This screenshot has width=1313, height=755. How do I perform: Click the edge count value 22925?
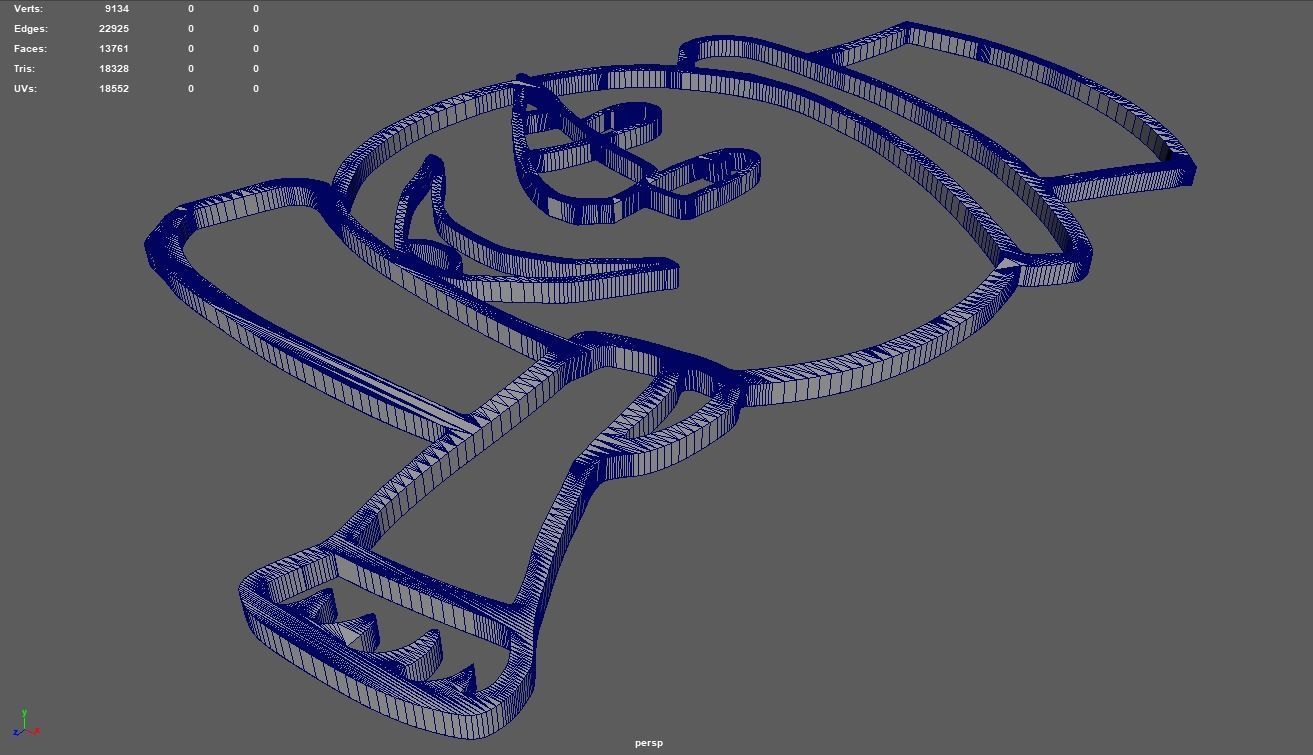pyautogui.click(x=114, y=29)
